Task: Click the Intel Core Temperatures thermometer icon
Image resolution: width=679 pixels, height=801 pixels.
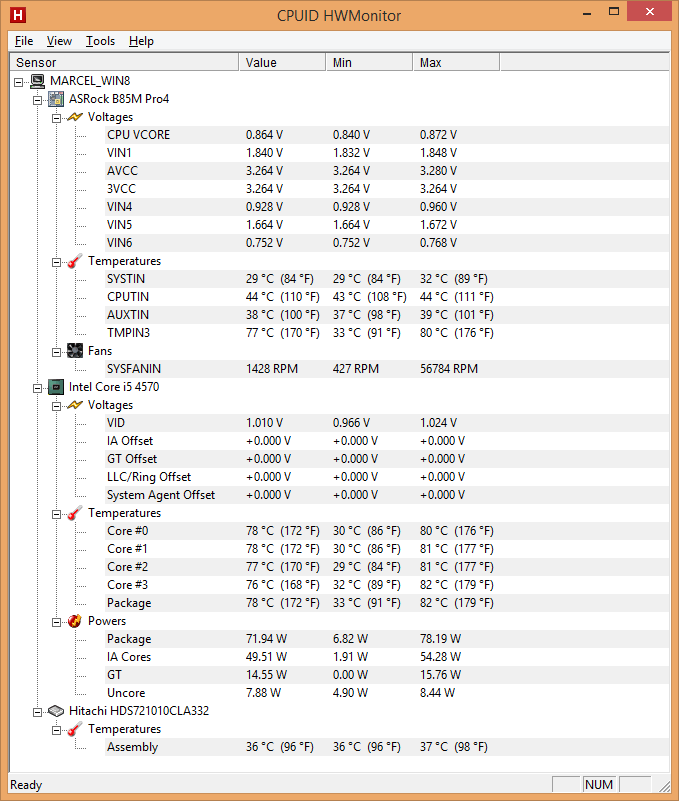Action: (x=75, y=513)
